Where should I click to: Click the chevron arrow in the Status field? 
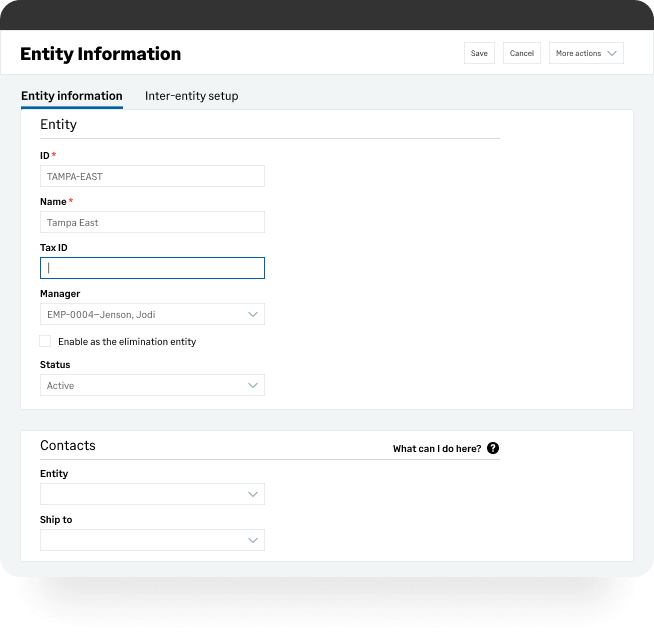tap(253, 385)
